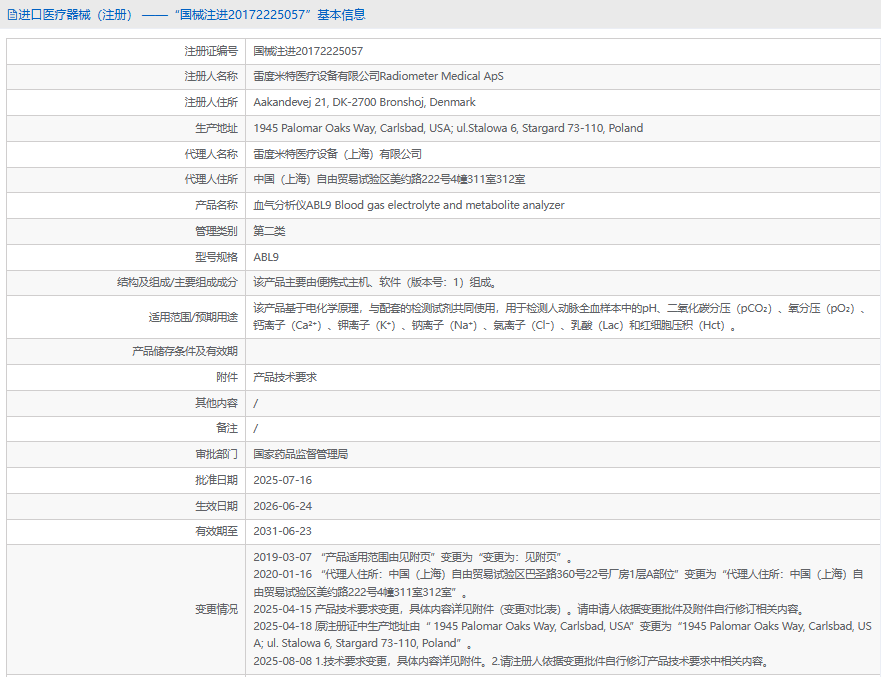881x677 pixels.
Task: Select product name 血气分析仪ABL9 Blood gas analyzer
Action: pos(408,205)
